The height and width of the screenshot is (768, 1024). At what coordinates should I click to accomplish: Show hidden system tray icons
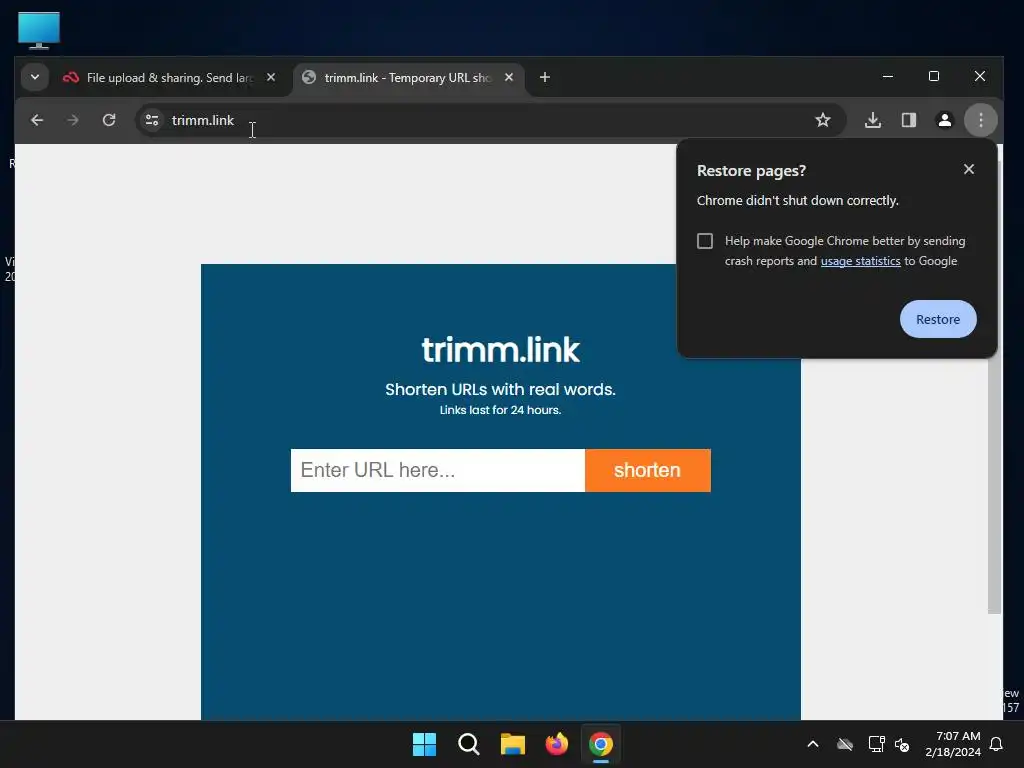click(813, 744)
